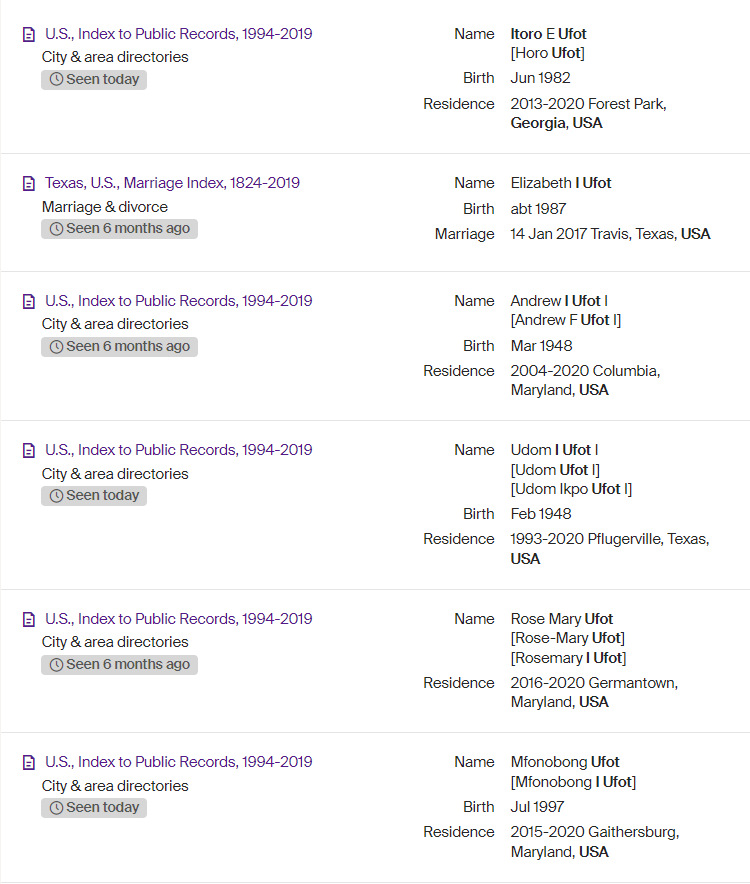
Task: Click the clock icon in the Texas marriage Seen badge
Action: [x=56, y=228]
